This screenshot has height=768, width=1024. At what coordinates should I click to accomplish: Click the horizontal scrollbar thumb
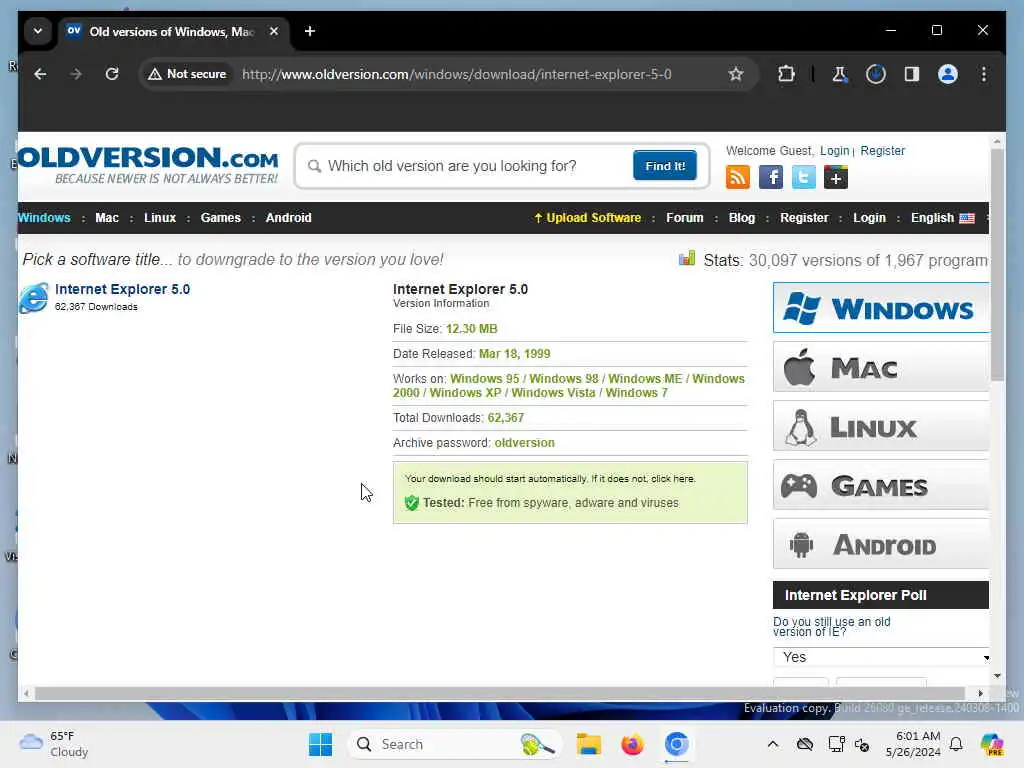pos(500,694)
